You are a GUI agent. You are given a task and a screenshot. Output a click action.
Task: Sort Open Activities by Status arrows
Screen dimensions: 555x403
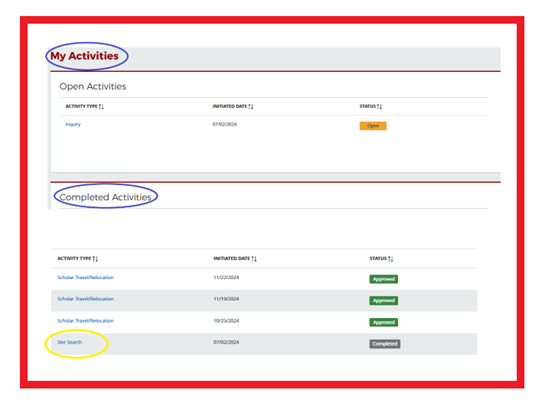pyautogui.click(x=379, y=106)
